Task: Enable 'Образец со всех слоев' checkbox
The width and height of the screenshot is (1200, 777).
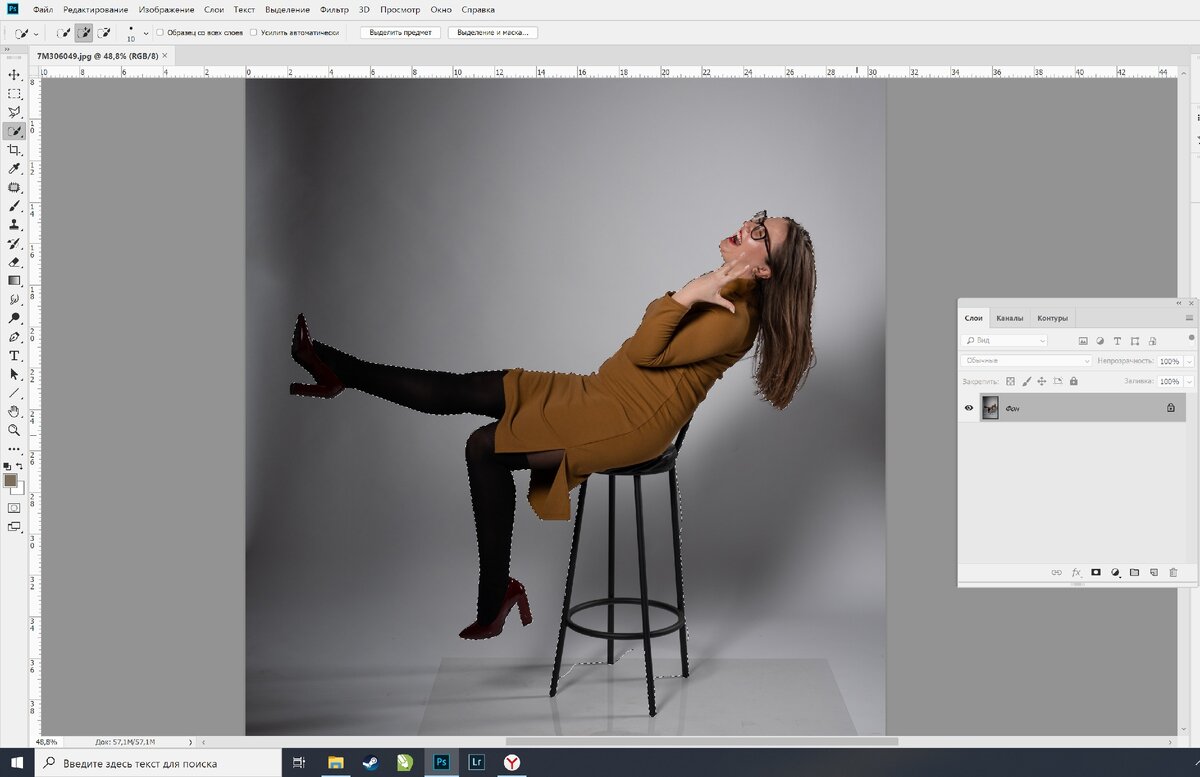Action: point(160,33)
